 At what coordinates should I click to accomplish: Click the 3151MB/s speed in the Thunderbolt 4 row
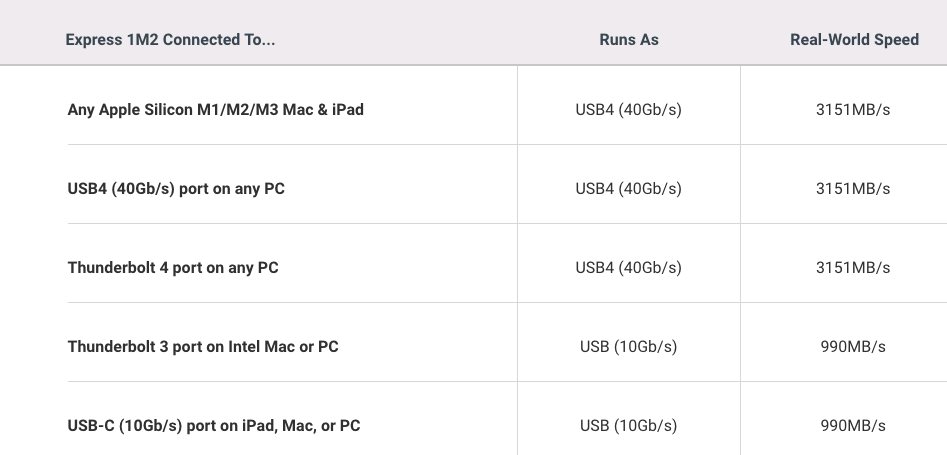[x=853, y=268]
